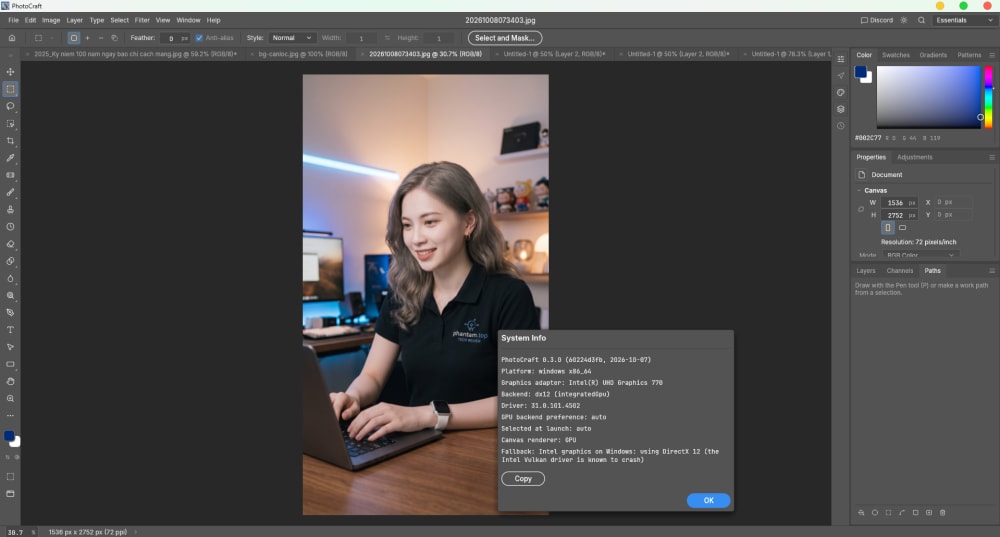This screenshot has height=537, width=1000.
Task: Select the Eraser tool
Action: tap(10, 244)
